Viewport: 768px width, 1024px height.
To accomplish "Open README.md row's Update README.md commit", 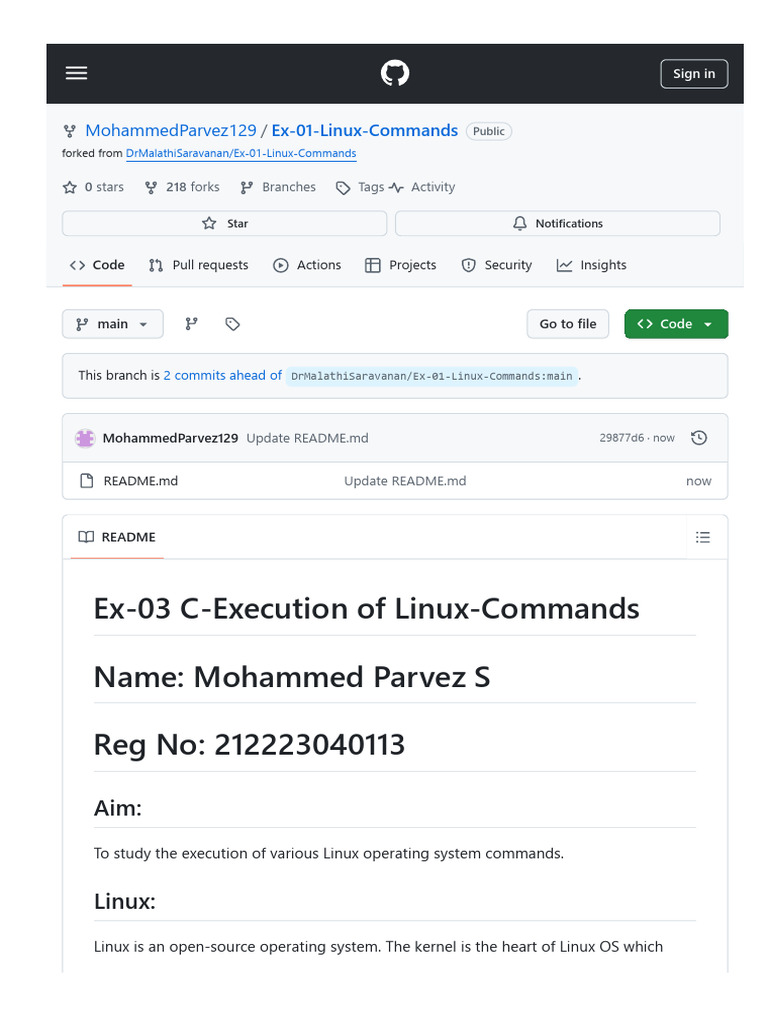I will (x=405, y=481).
